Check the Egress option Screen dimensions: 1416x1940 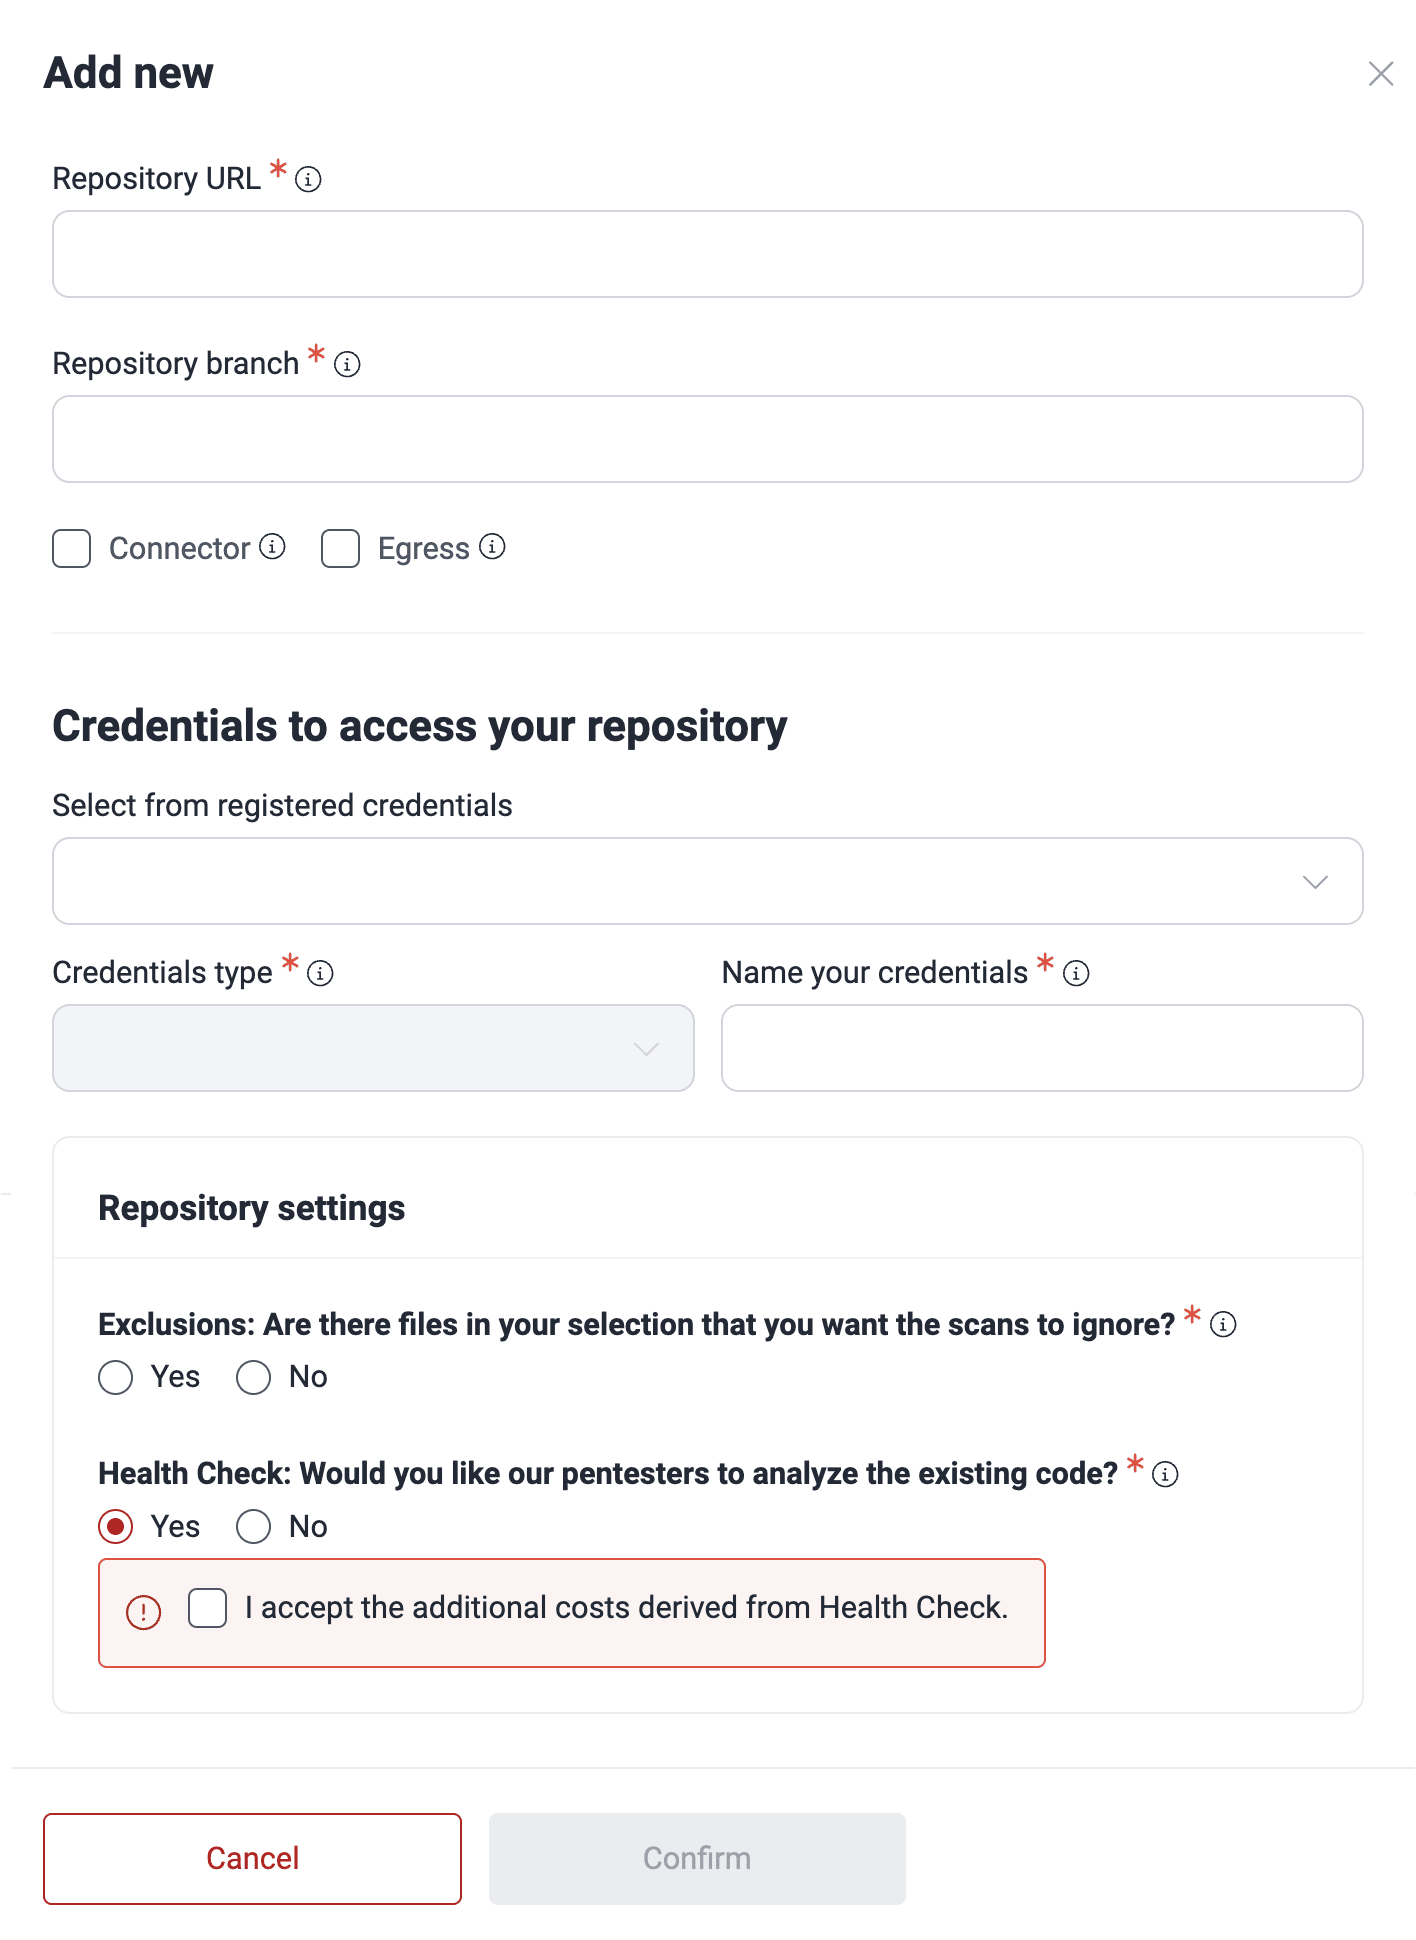tap(340, 548)
